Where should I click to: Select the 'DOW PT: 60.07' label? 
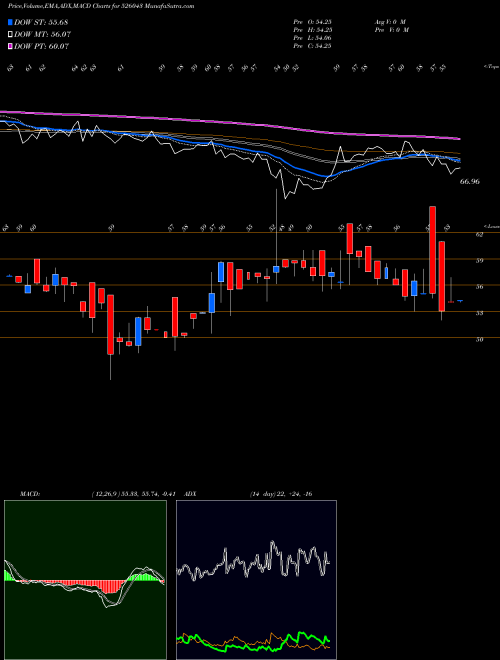pyautogui.click(x=41, y=46)
